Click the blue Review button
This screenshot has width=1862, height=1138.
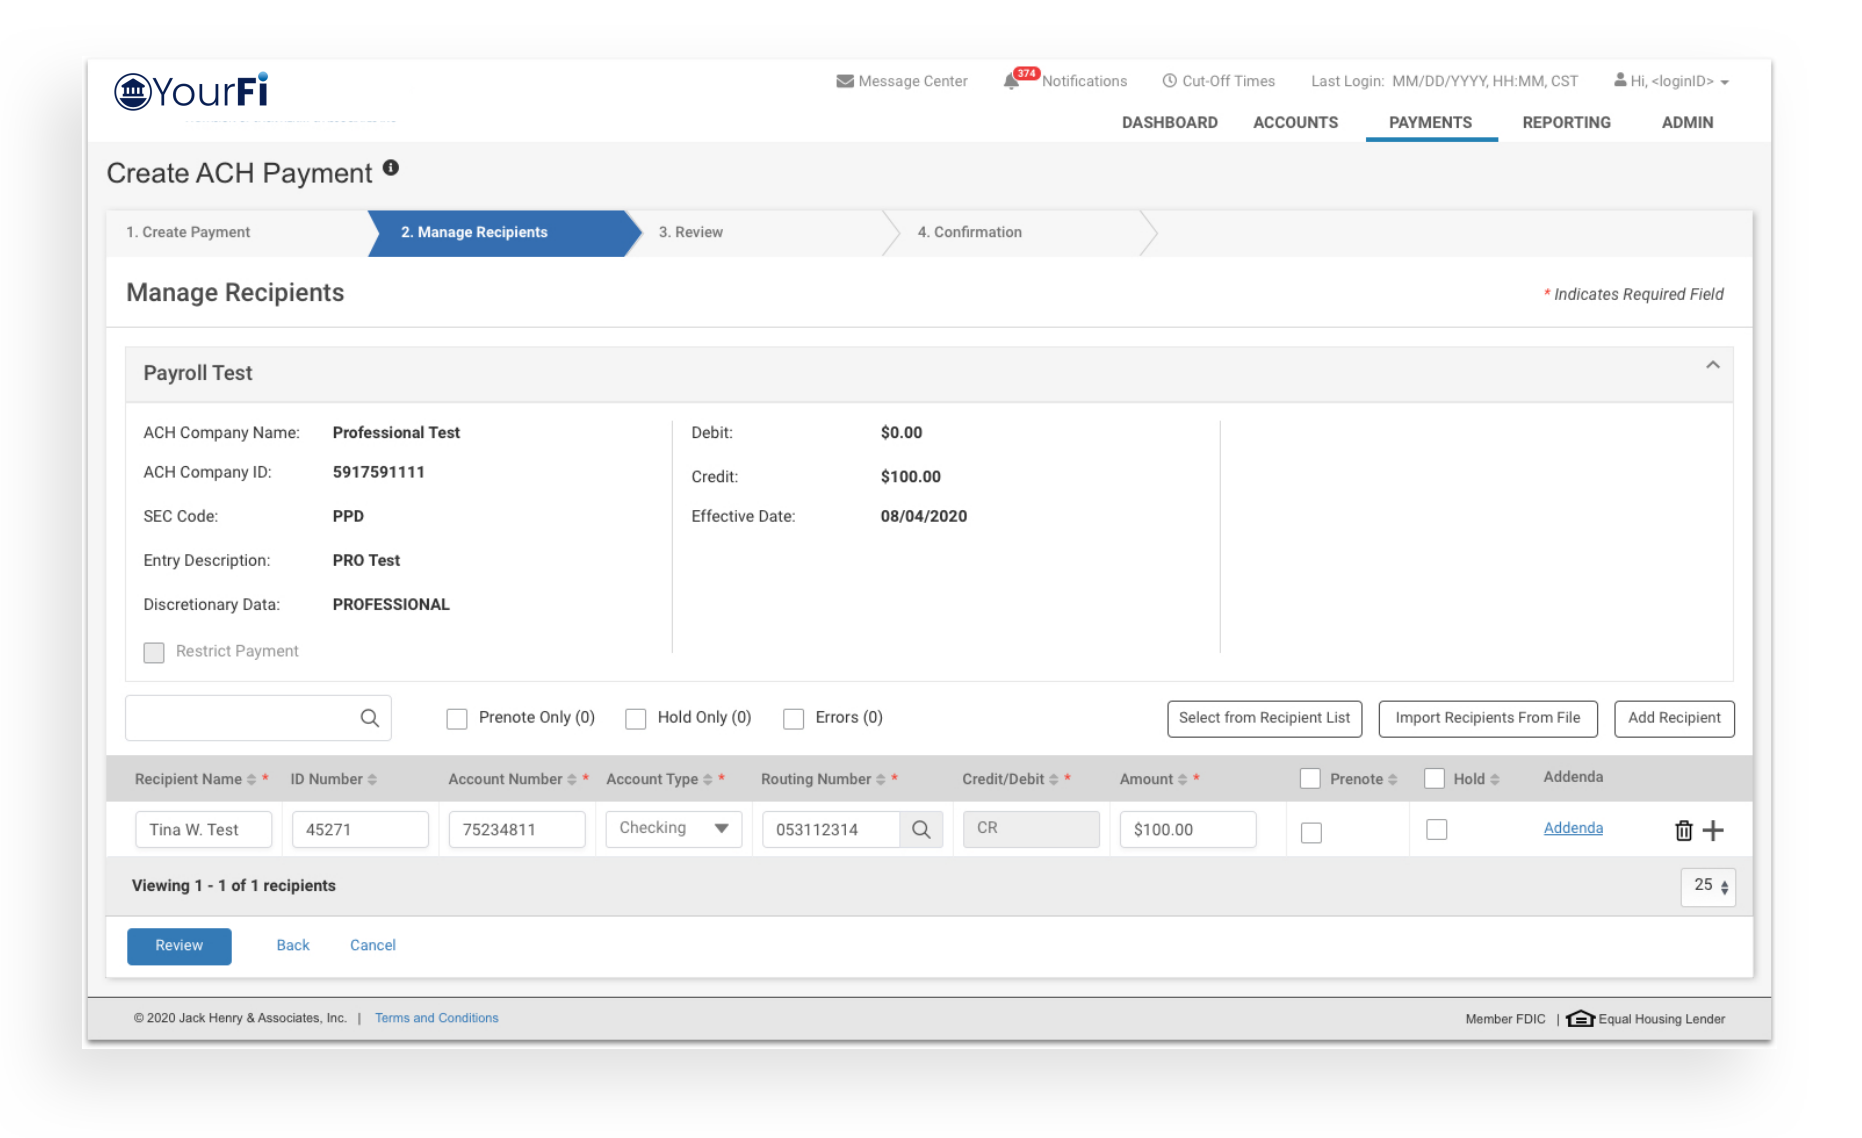point(179,945)
